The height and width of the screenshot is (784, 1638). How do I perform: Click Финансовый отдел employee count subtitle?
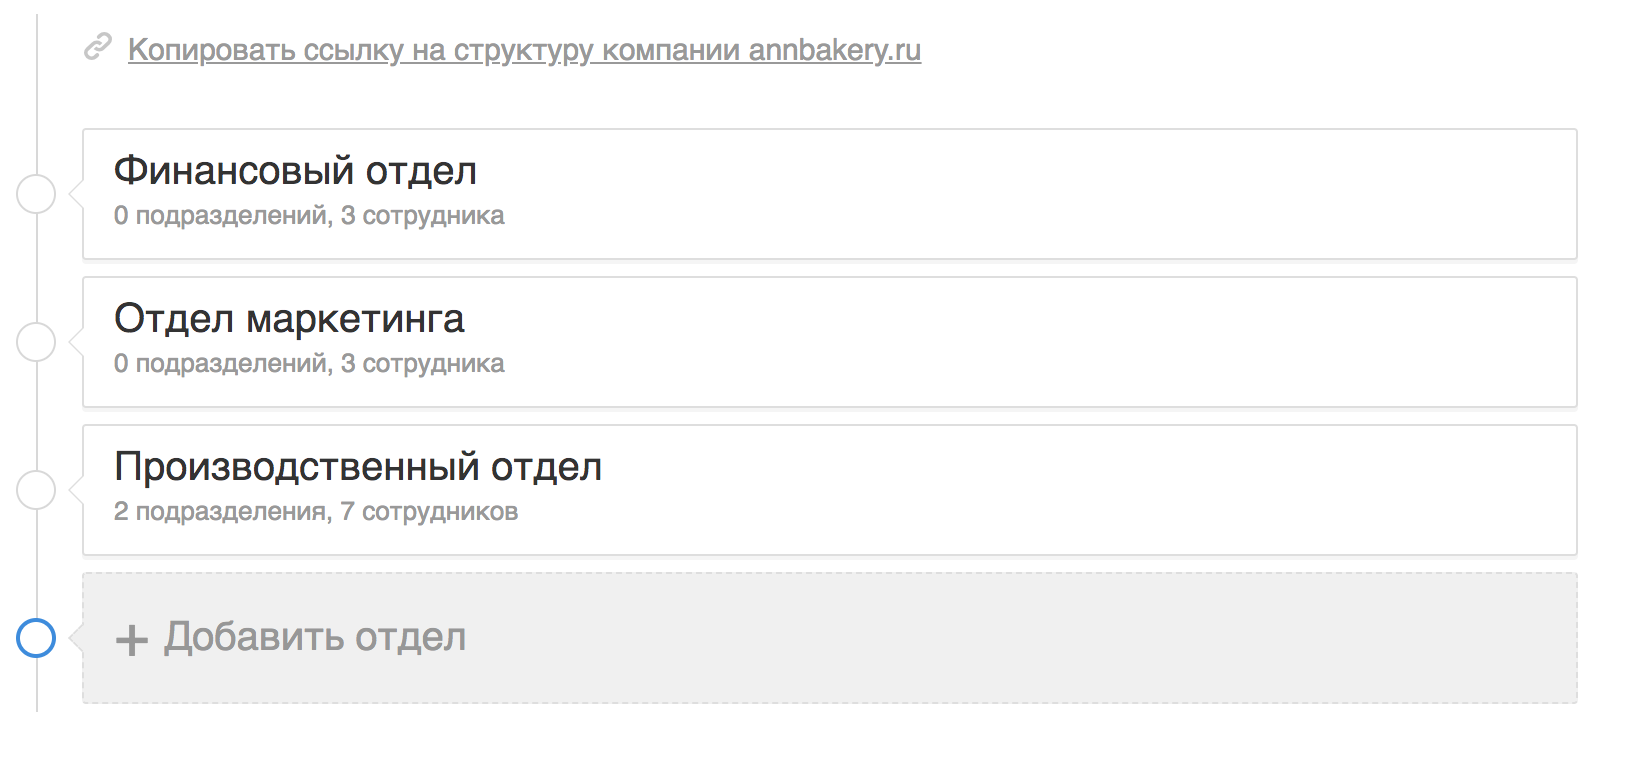point(309,216)
